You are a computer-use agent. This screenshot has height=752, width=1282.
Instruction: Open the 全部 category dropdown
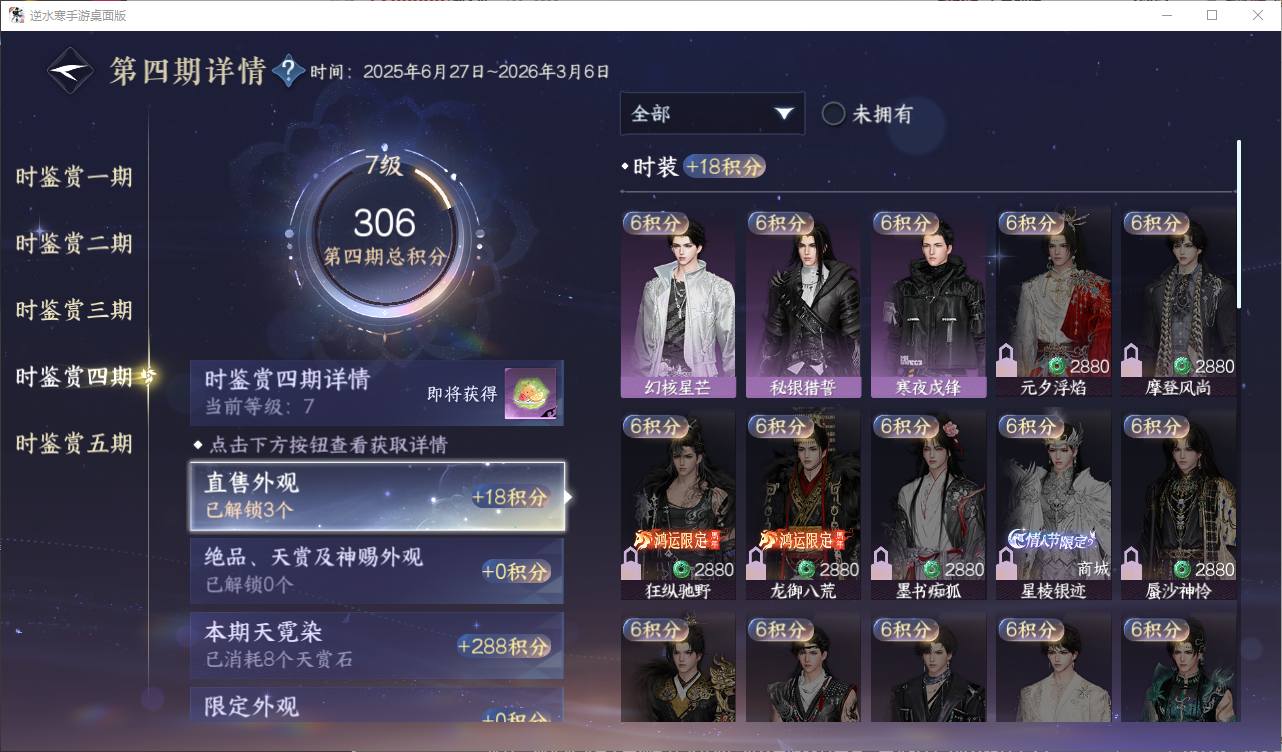point(712,113)
